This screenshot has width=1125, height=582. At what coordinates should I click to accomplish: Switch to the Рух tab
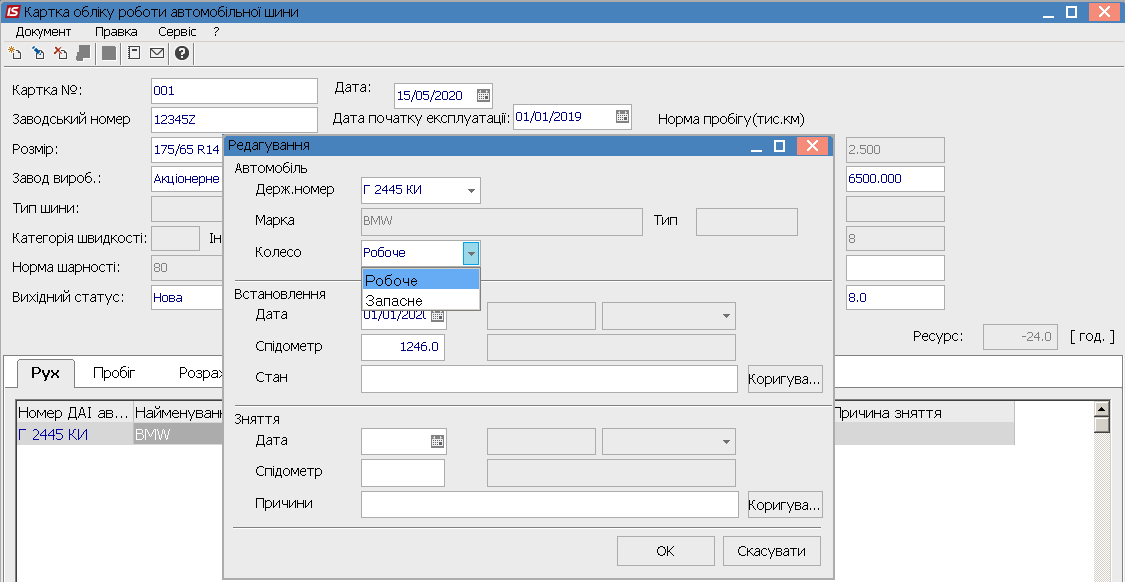[44, 372]
